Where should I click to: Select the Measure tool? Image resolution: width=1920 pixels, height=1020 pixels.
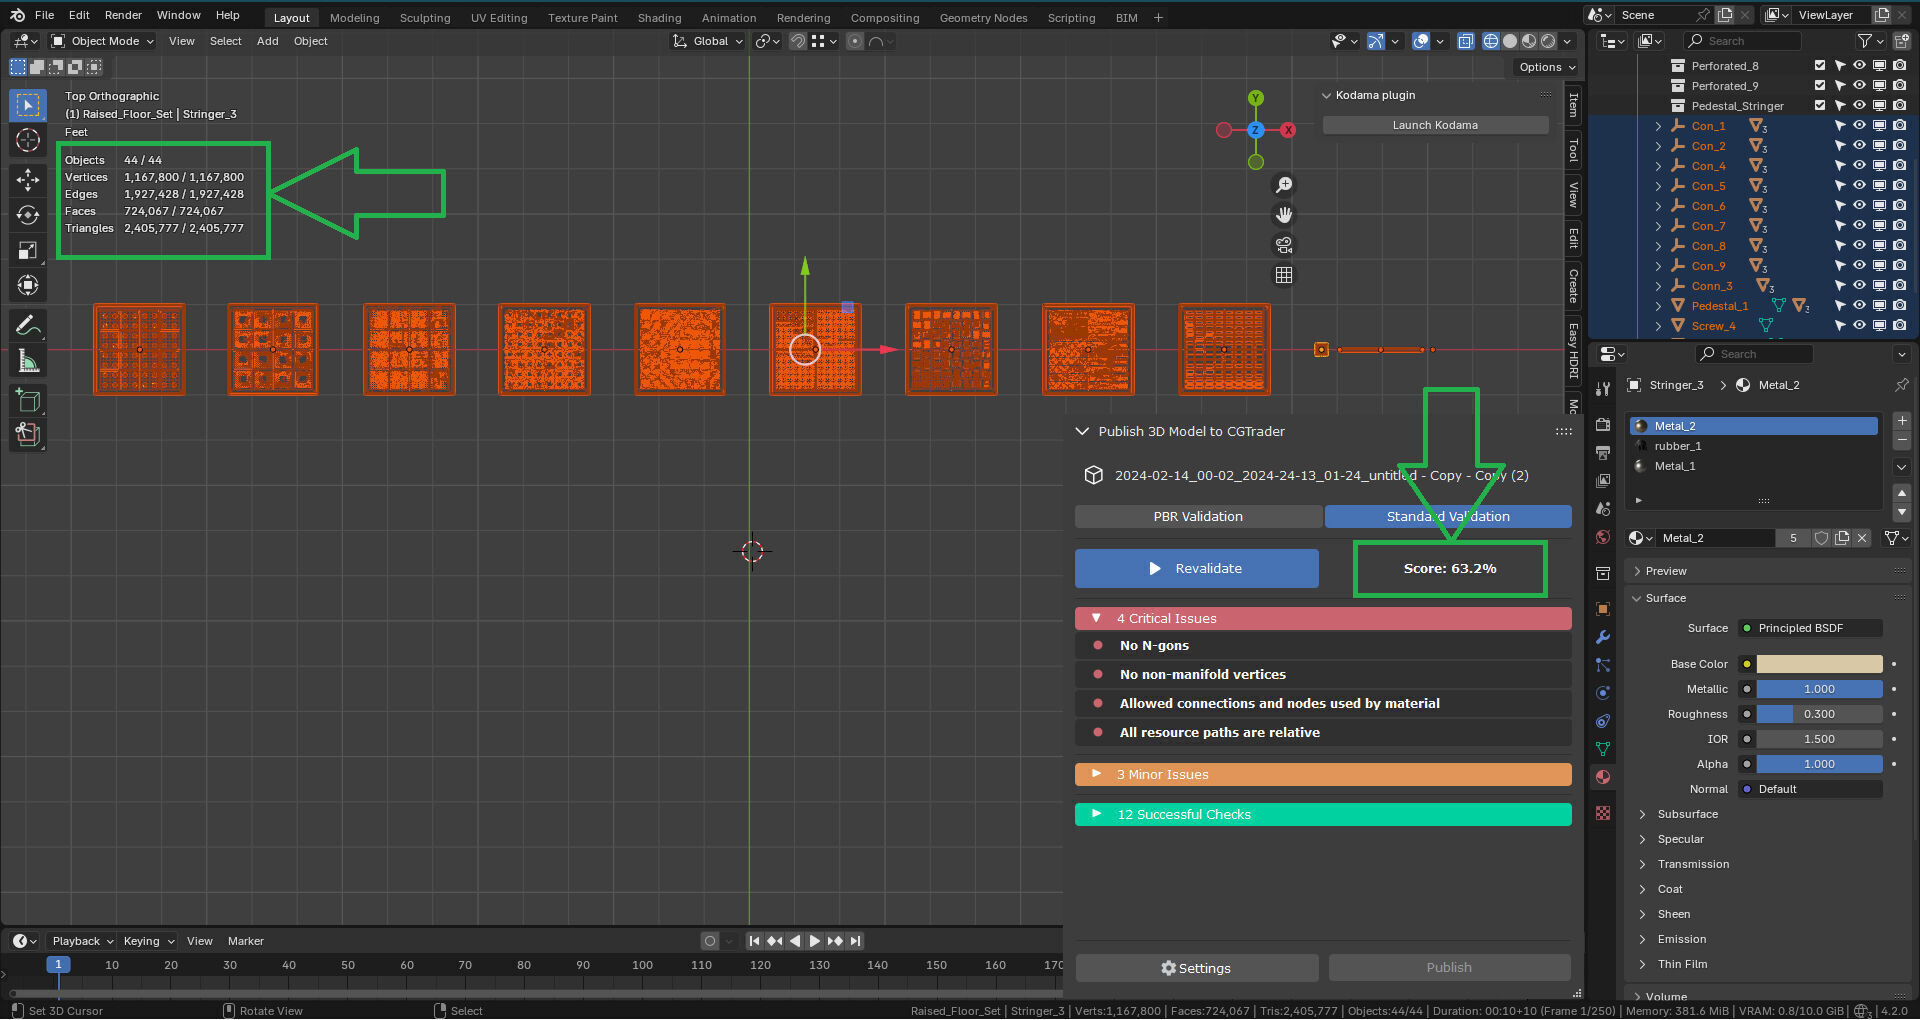coord(28,361)
